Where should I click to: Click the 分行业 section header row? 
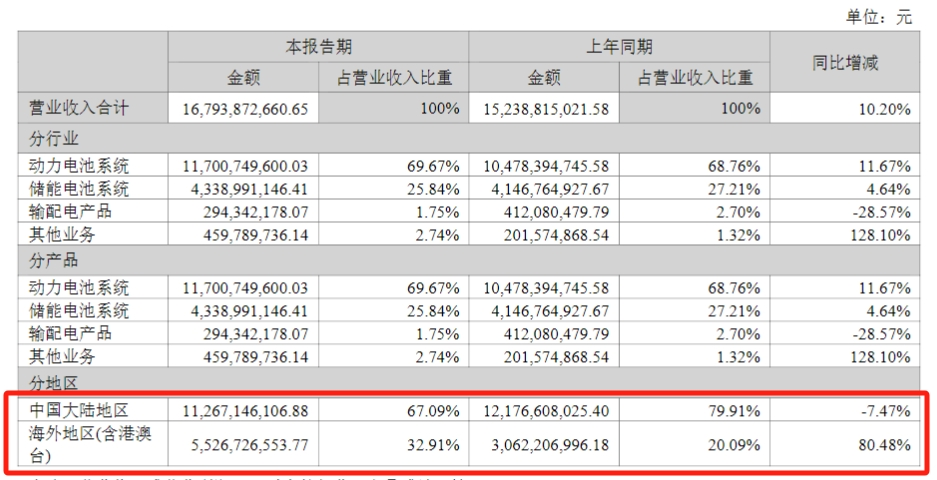pyautogui.click(x=56, y=136)
